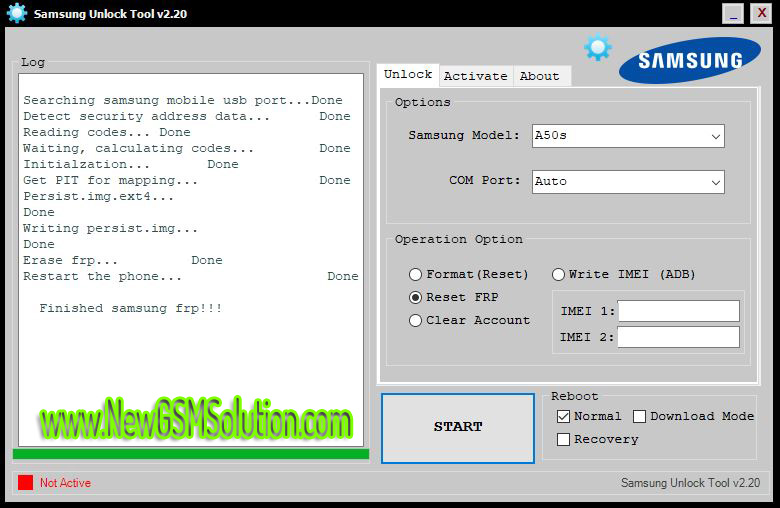Screen dimensions: 780x508
Task: Click the IMEI 1 input field
Action: coord(679,311)
